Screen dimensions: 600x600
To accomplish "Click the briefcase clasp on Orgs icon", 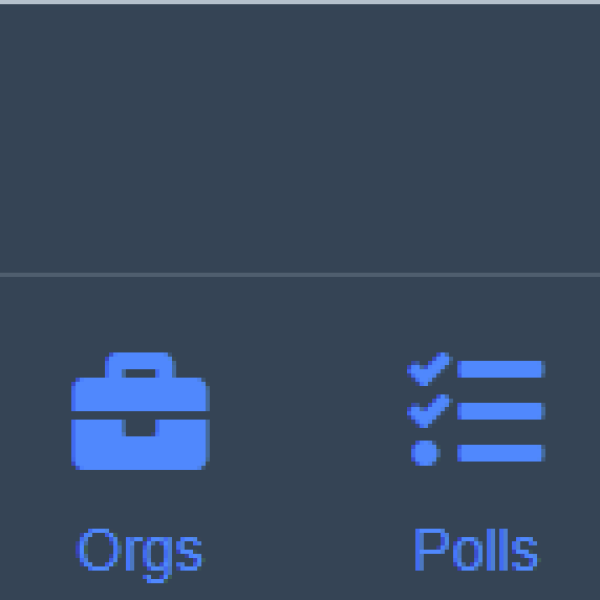I will 140,428.
